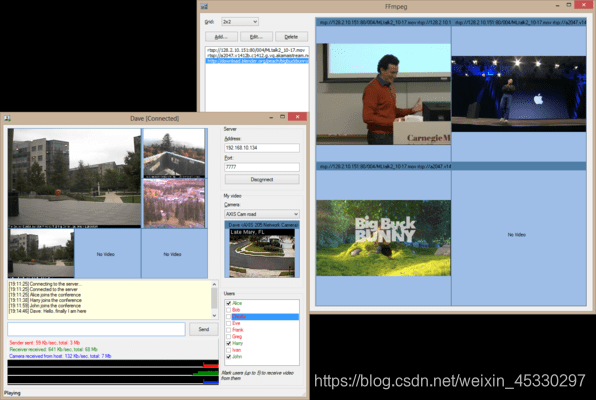The image size is (596, 400).
Task: Check Bob in the Users list
Action: coord(228,310)
